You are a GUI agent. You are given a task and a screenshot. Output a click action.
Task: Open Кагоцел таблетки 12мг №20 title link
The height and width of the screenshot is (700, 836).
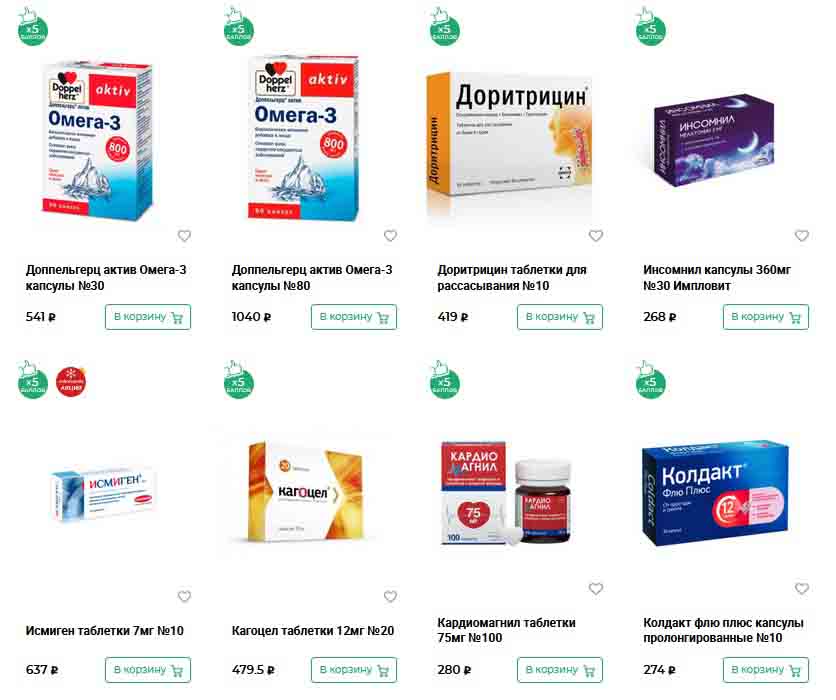[313, 631]
